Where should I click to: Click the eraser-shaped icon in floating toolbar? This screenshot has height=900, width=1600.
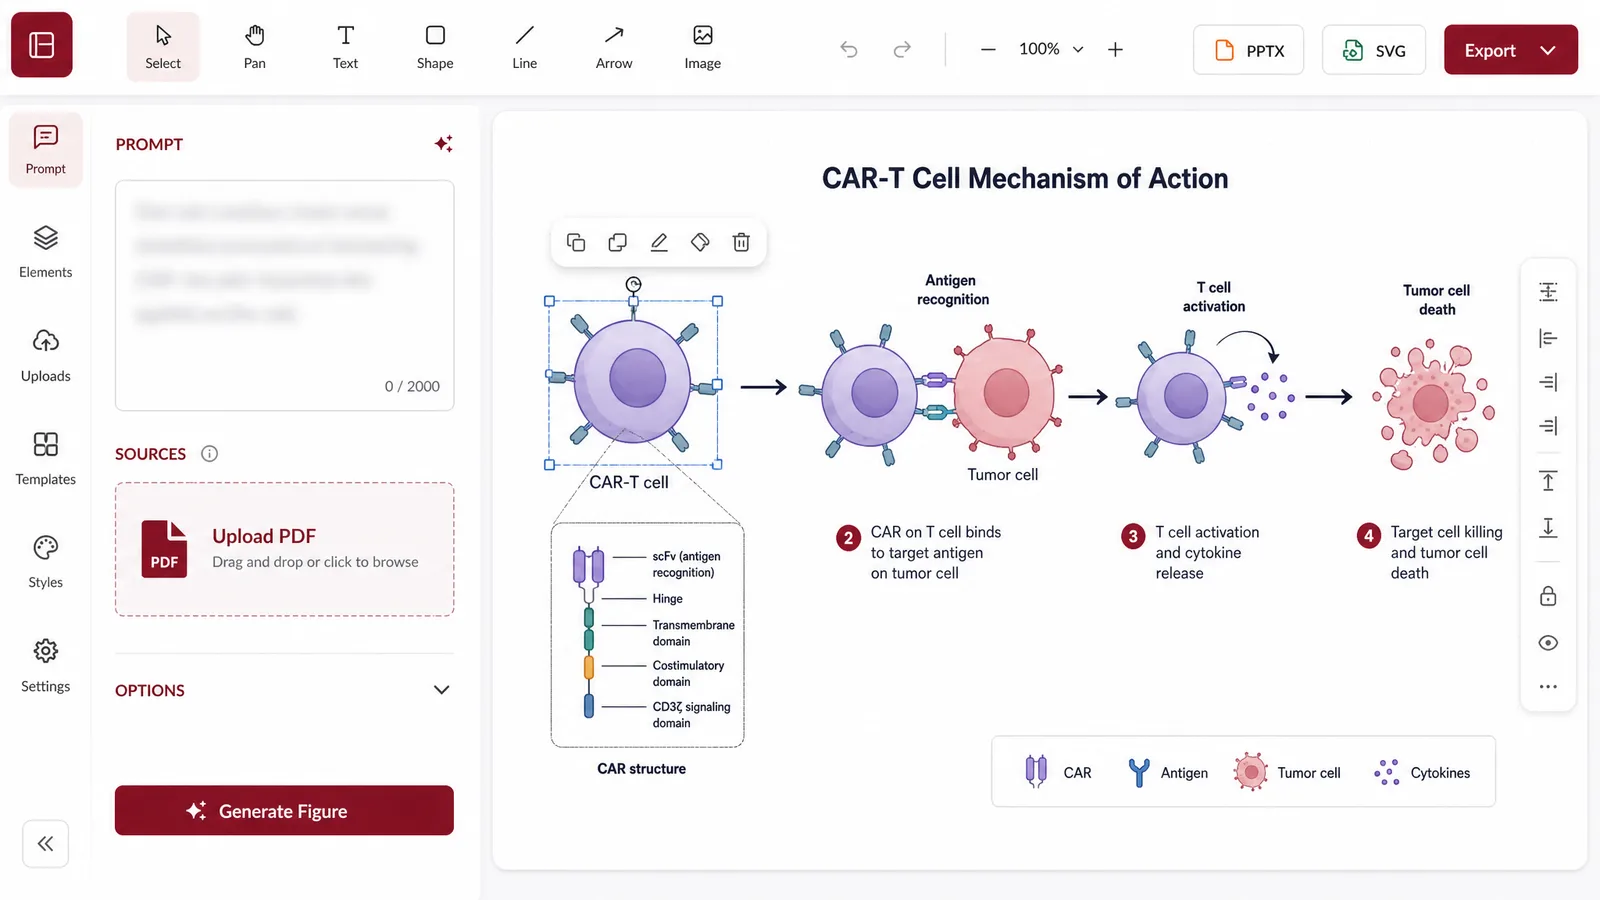click(x=700, y=242)
